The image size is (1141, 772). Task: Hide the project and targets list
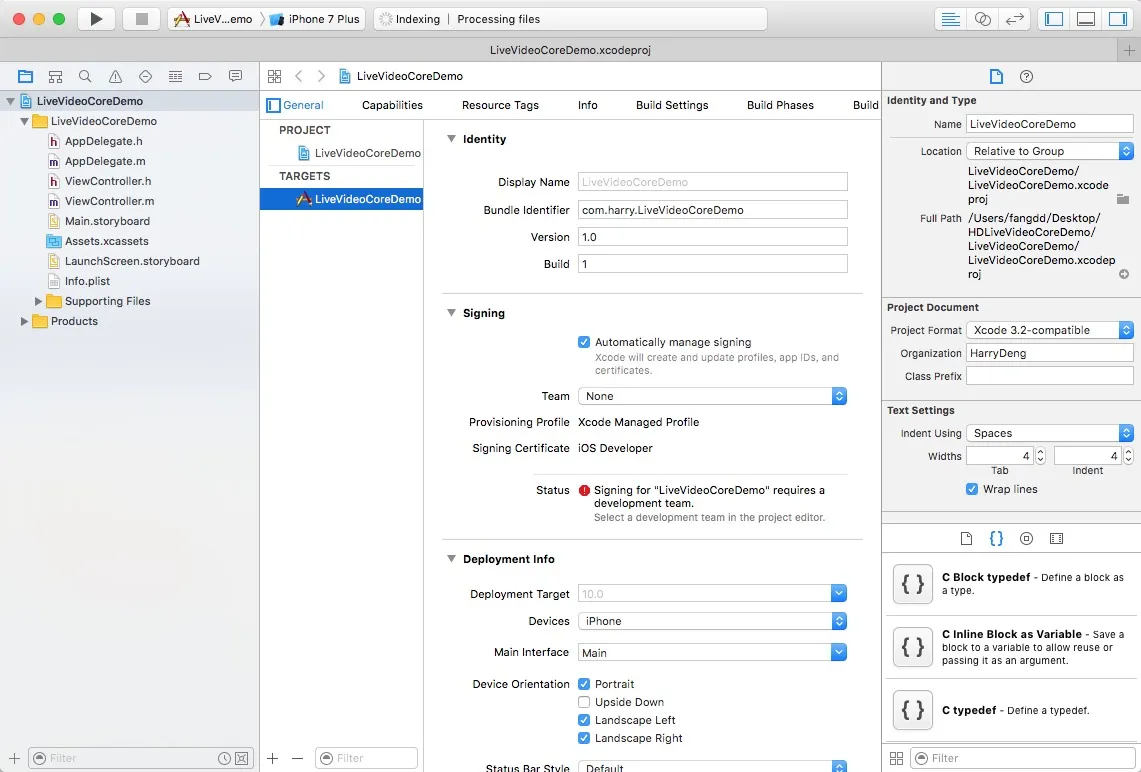(x=274, y=106)
